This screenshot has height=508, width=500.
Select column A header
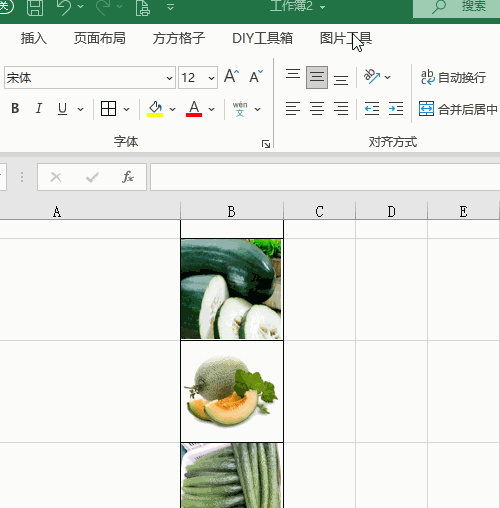pyautogui.click(x=90, y=211)
